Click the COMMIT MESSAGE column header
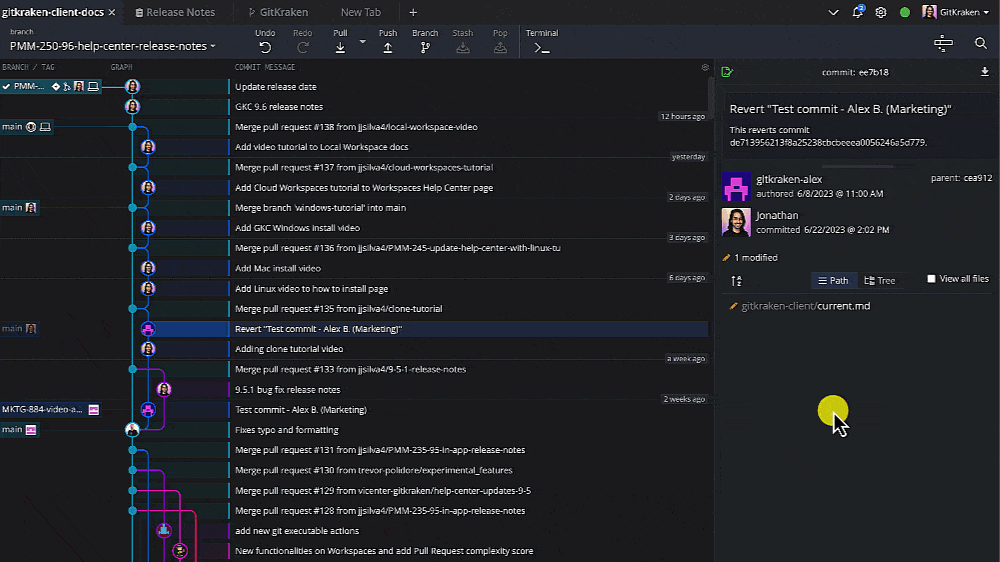1000x562 pixels. (265, 67)
